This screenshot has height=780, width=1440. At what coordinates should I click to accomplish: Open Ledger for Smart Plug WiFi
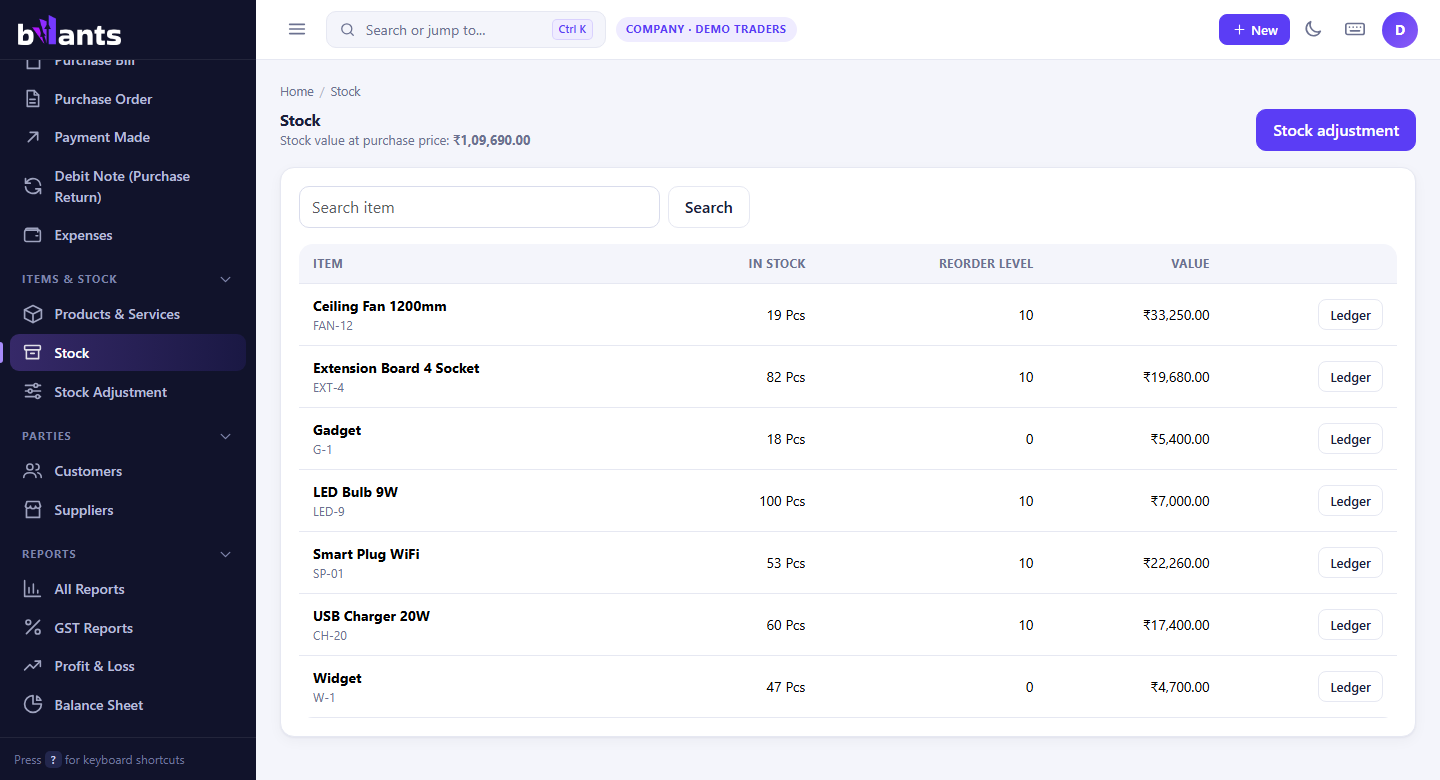[1350, 563]
